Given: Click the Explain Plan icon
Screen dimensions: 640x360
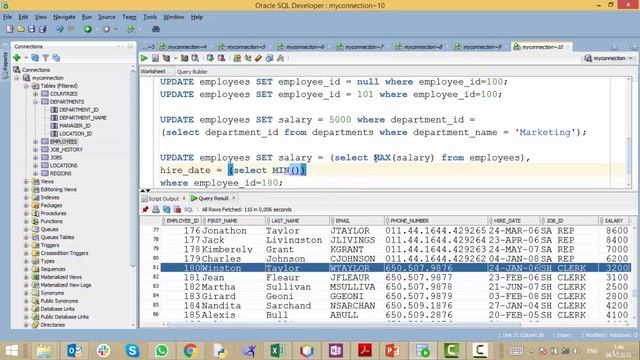Looking at the screenshot, I should click(x=166, y=58).
